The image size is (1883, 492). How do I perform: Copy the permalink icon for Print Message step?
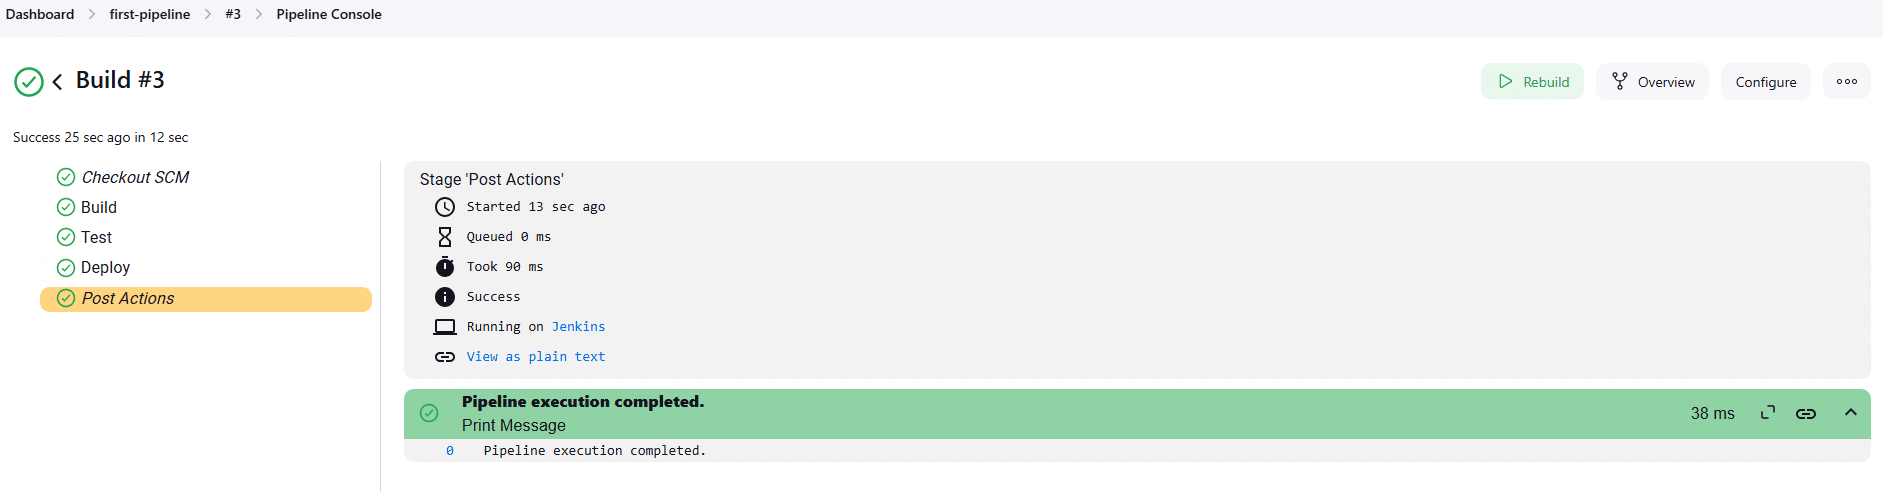[1806, 413]
